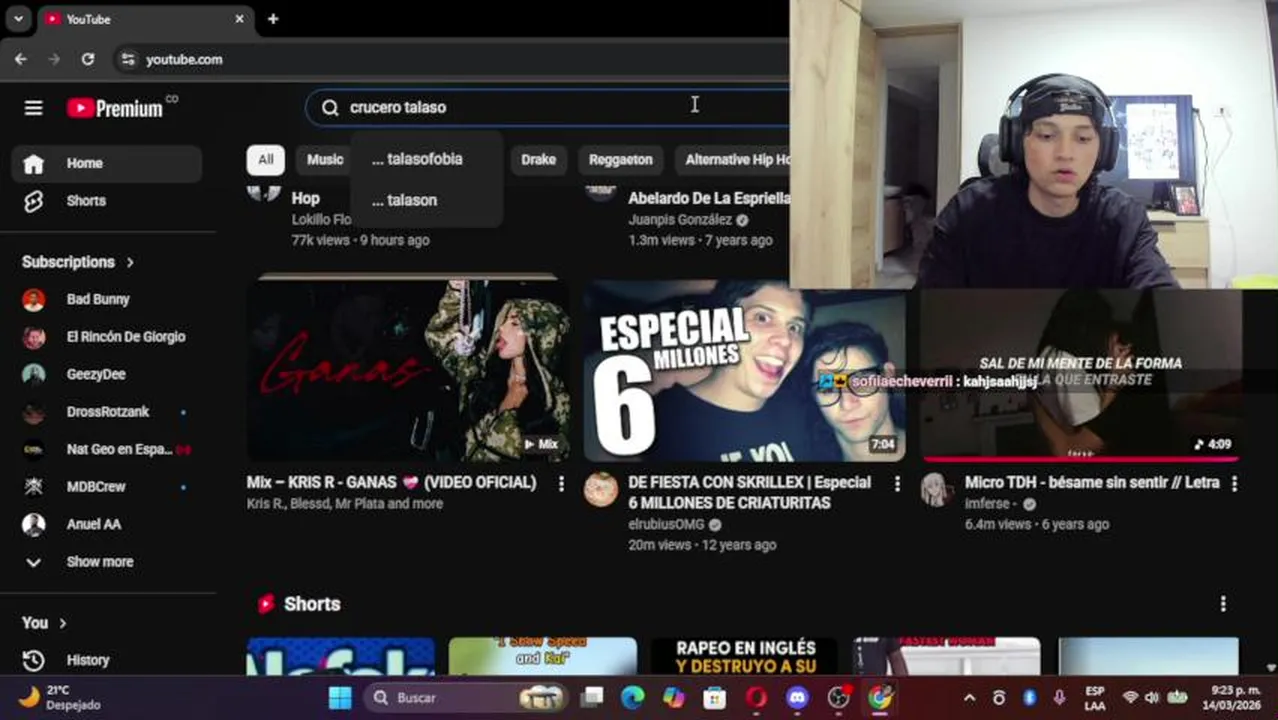Open the tab search dropdown arrow

coord(18,19)
